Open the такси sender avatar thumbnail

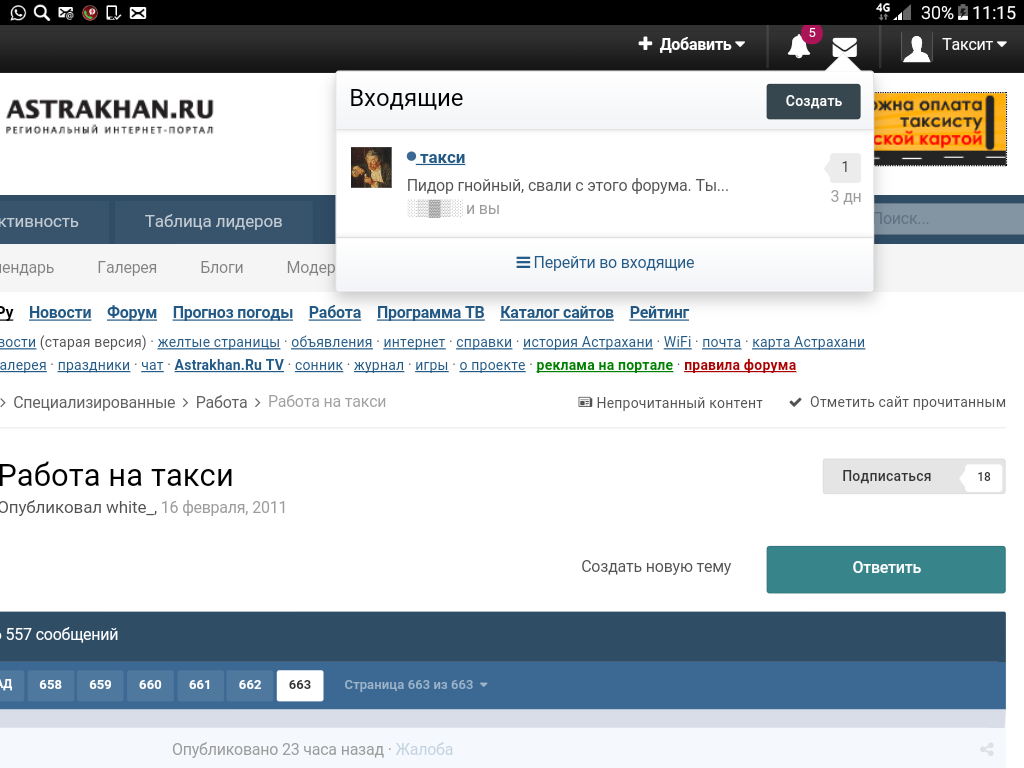pyautogui.click(x=371, y=167)
